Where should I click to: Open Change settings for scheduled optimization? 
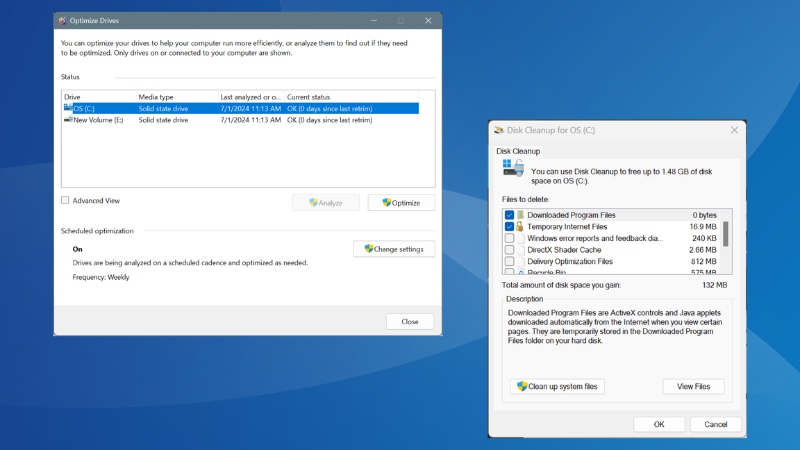tap(394, 249)
